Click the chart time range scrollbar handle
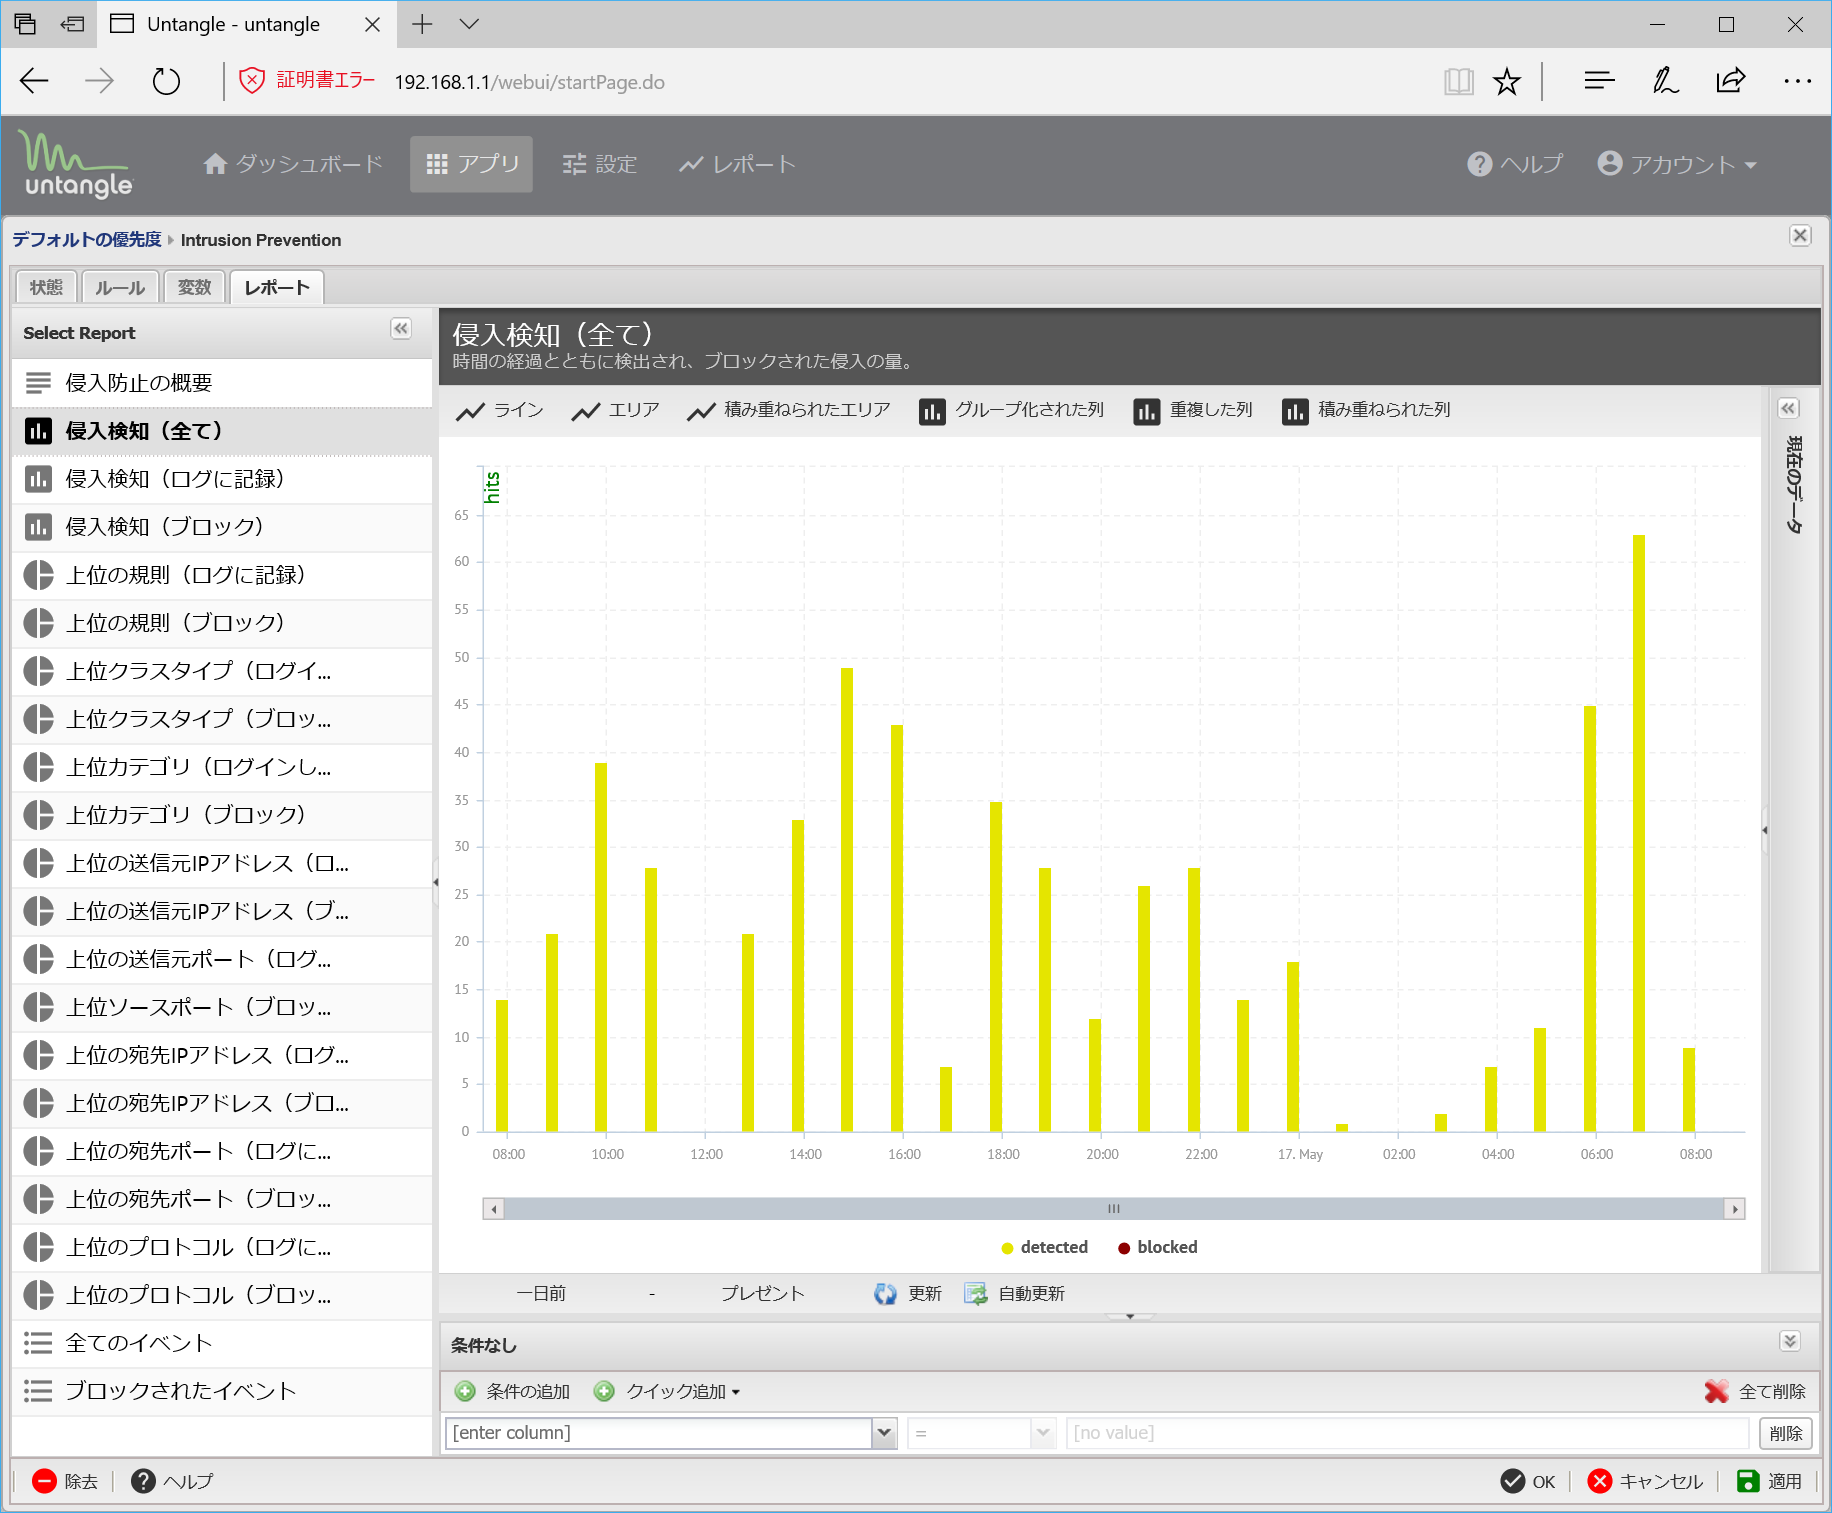Screen dimensions: 1832x1513 [1114, 1209]
